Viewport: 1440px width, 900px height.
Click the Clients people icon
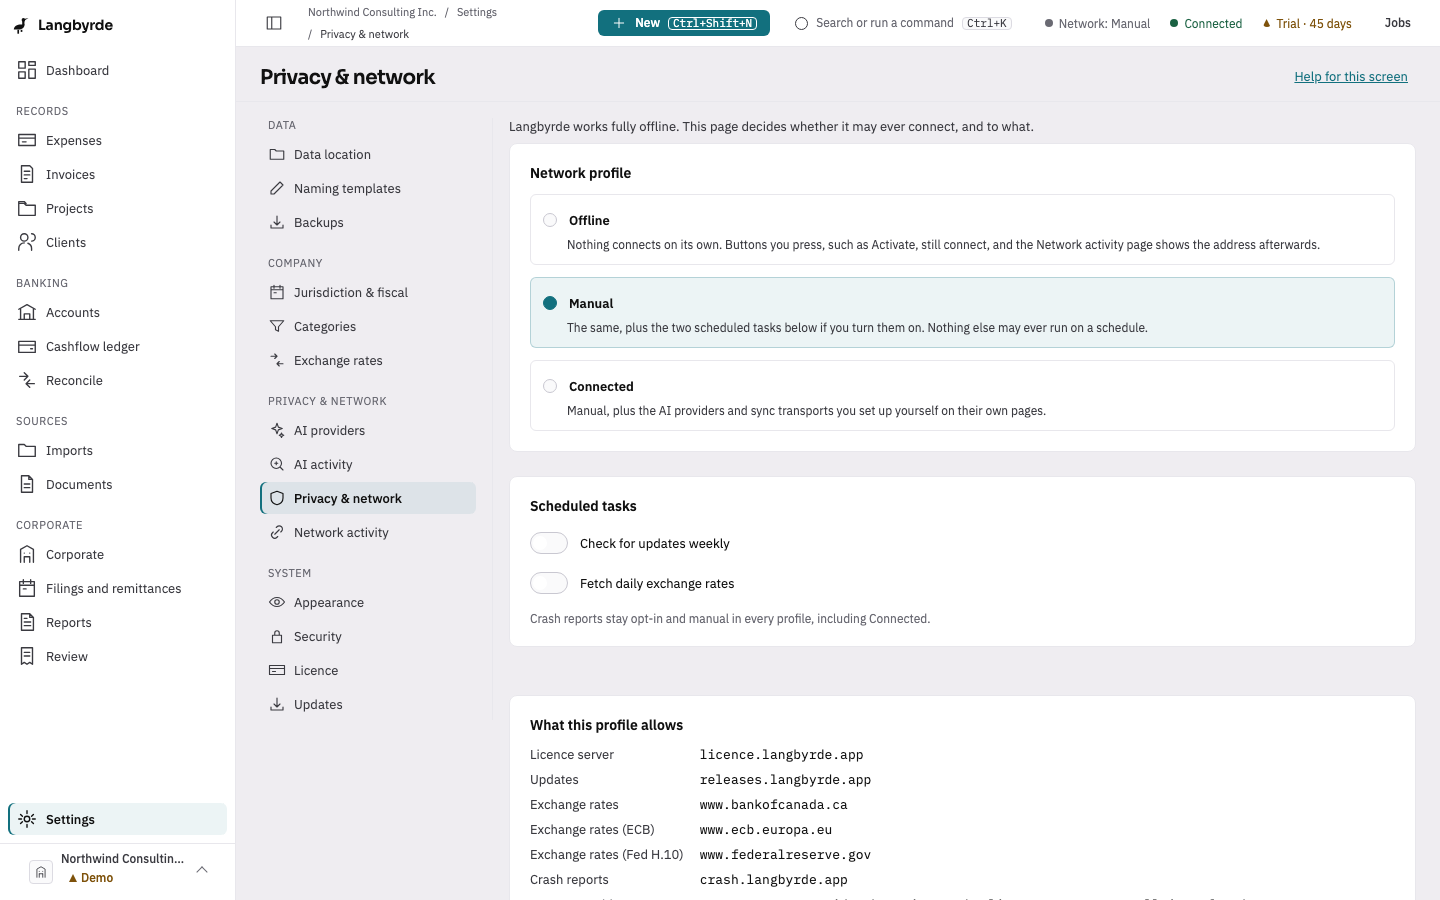pos(27,242)
